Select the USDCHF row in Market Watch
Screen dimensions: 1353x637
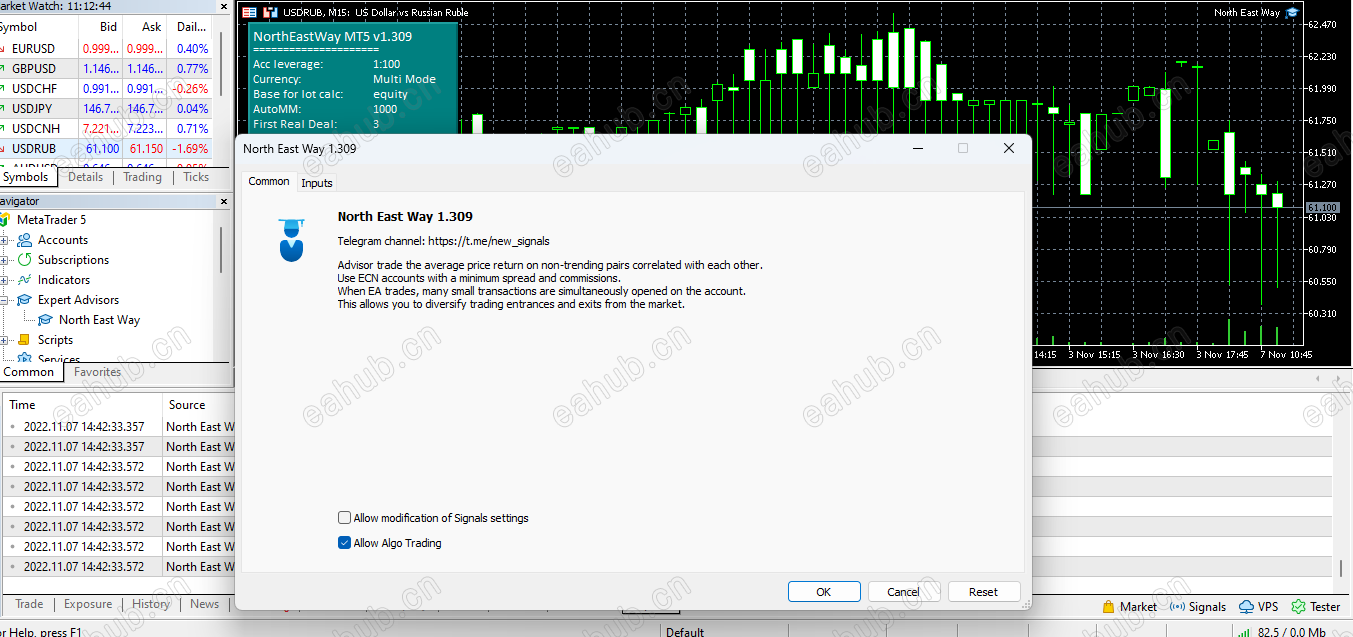coord(105,88)
